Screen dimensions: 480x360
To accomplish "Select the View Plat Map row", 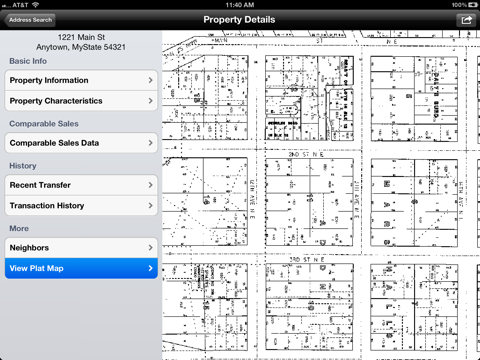I will 81,268.
